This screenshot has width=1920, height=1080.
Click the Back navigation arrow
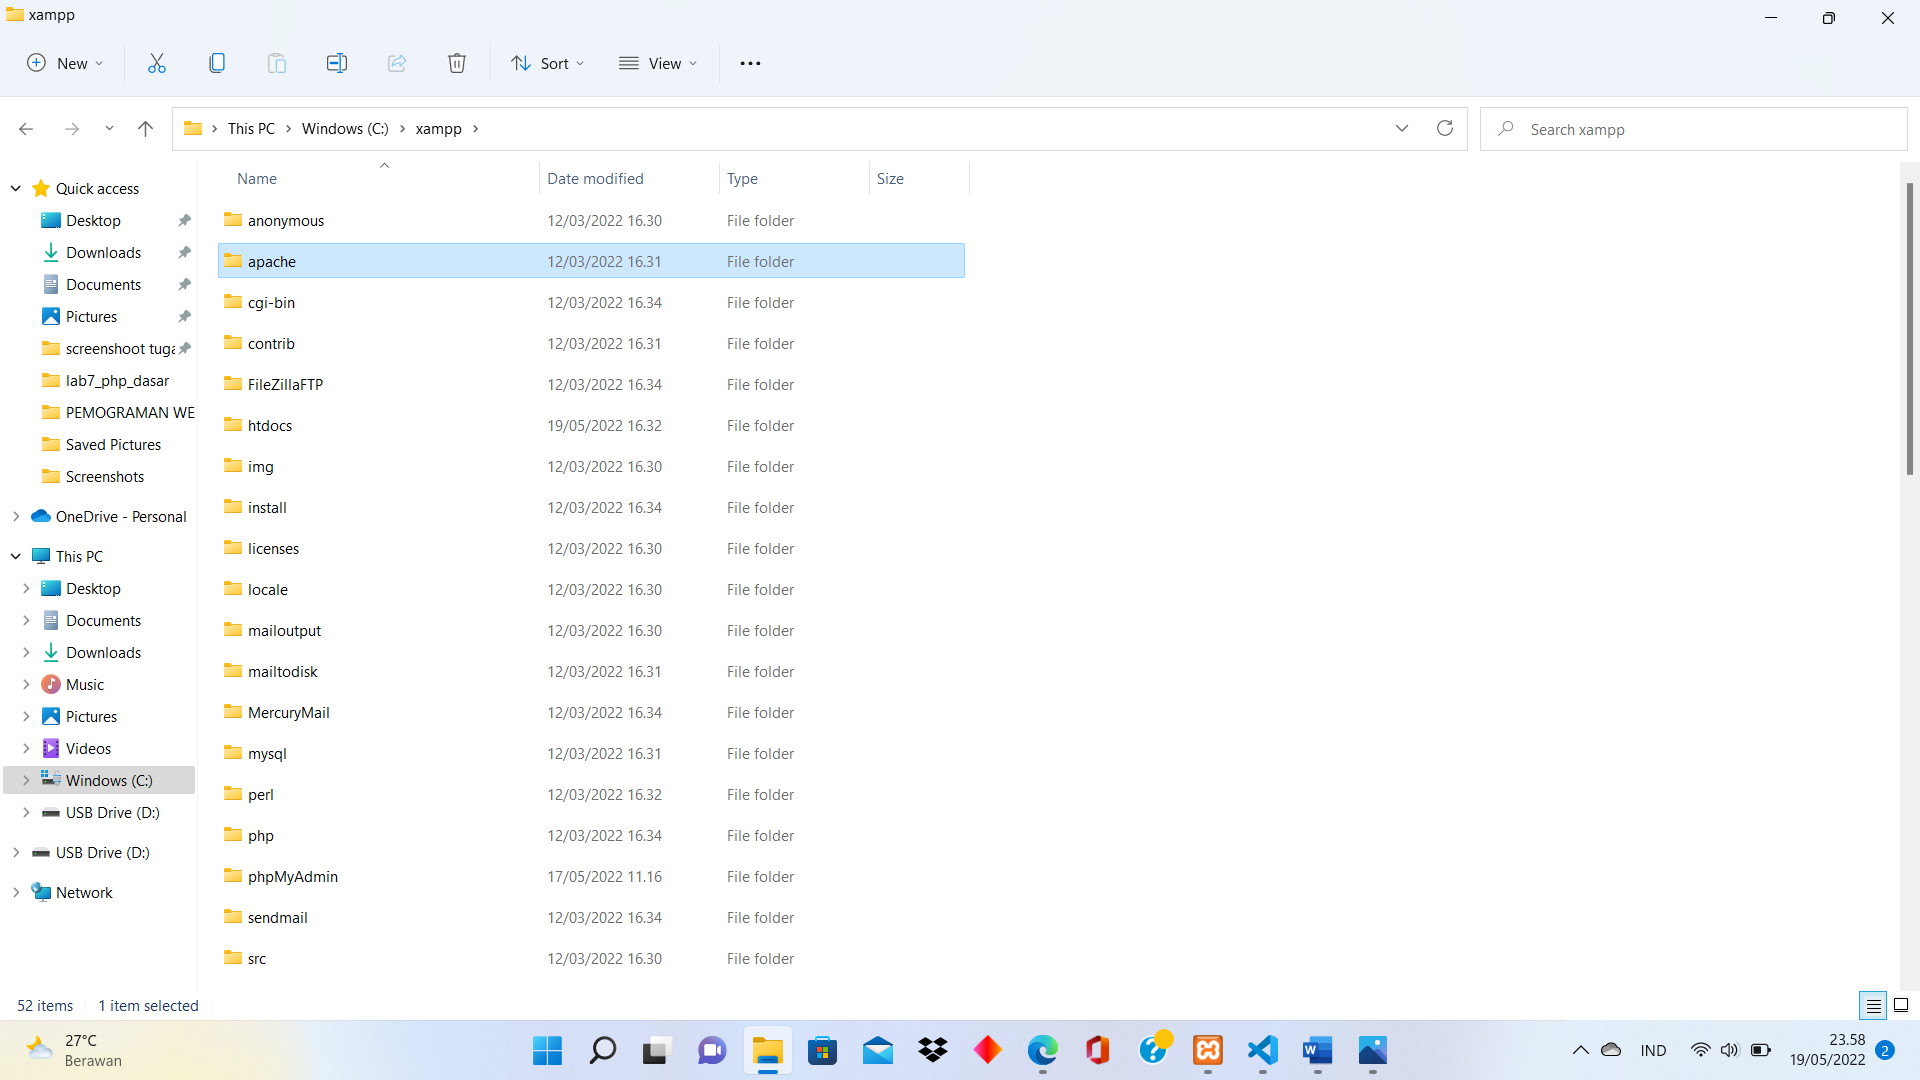pyautogui.click(x=26, y=128)
